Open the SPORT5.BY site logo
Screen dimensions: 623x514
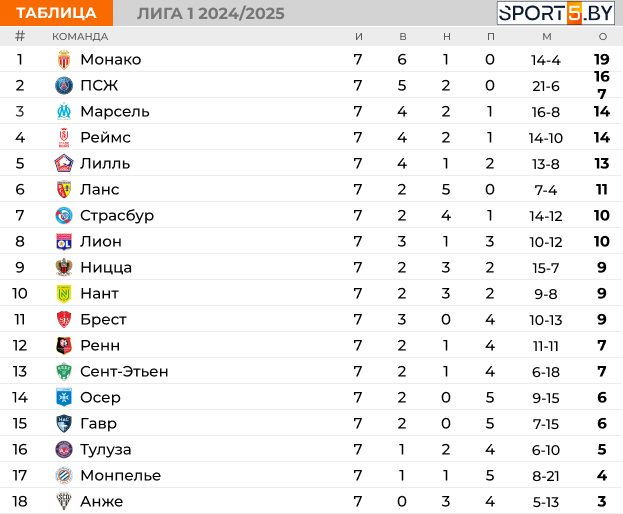(555, 13)
